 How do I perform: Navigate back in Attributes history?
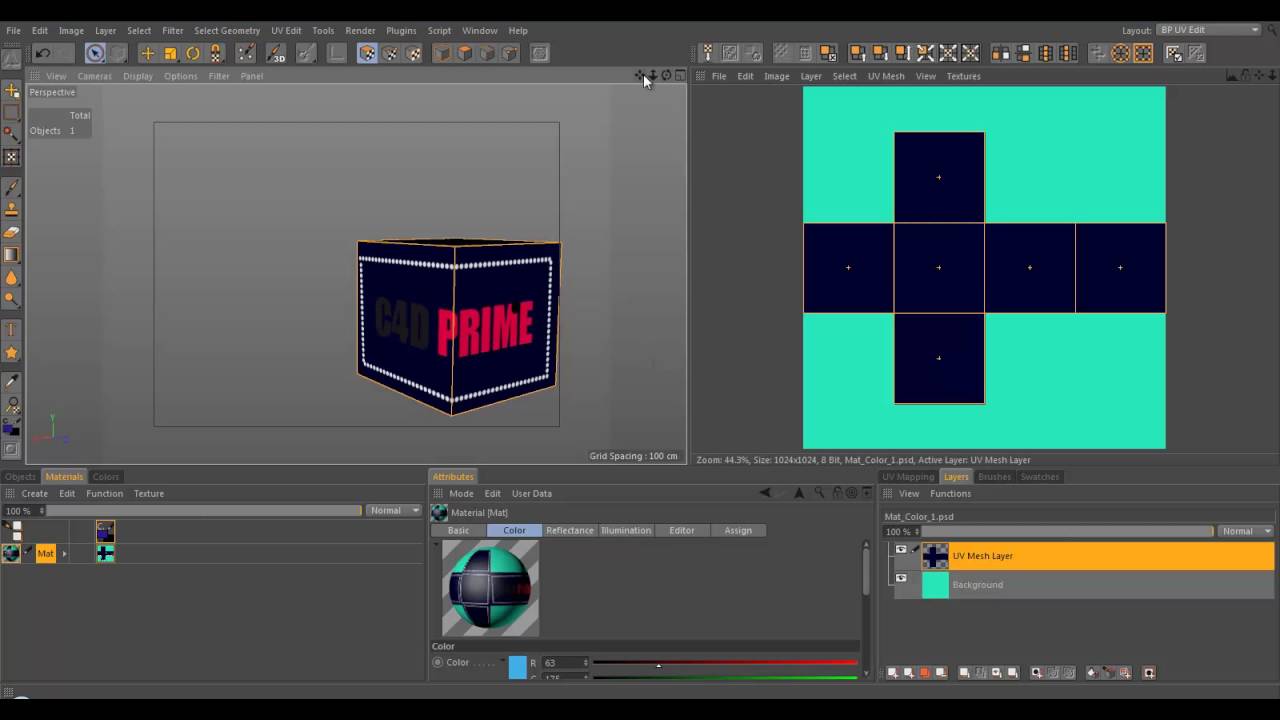click(x=765, y=493)
